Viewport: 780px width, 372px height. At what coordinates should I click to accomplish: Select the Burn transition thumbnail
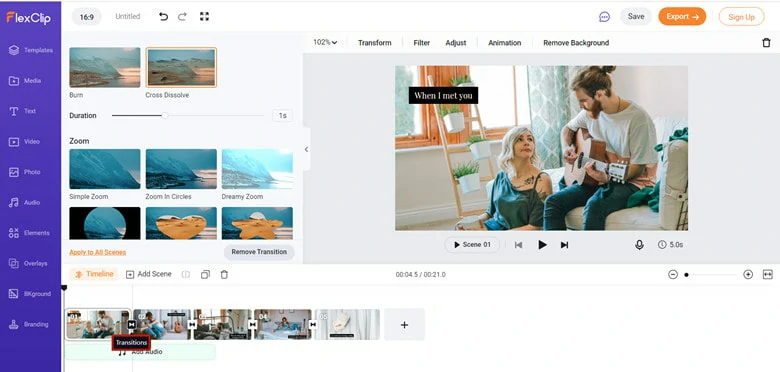coord(104,67)
